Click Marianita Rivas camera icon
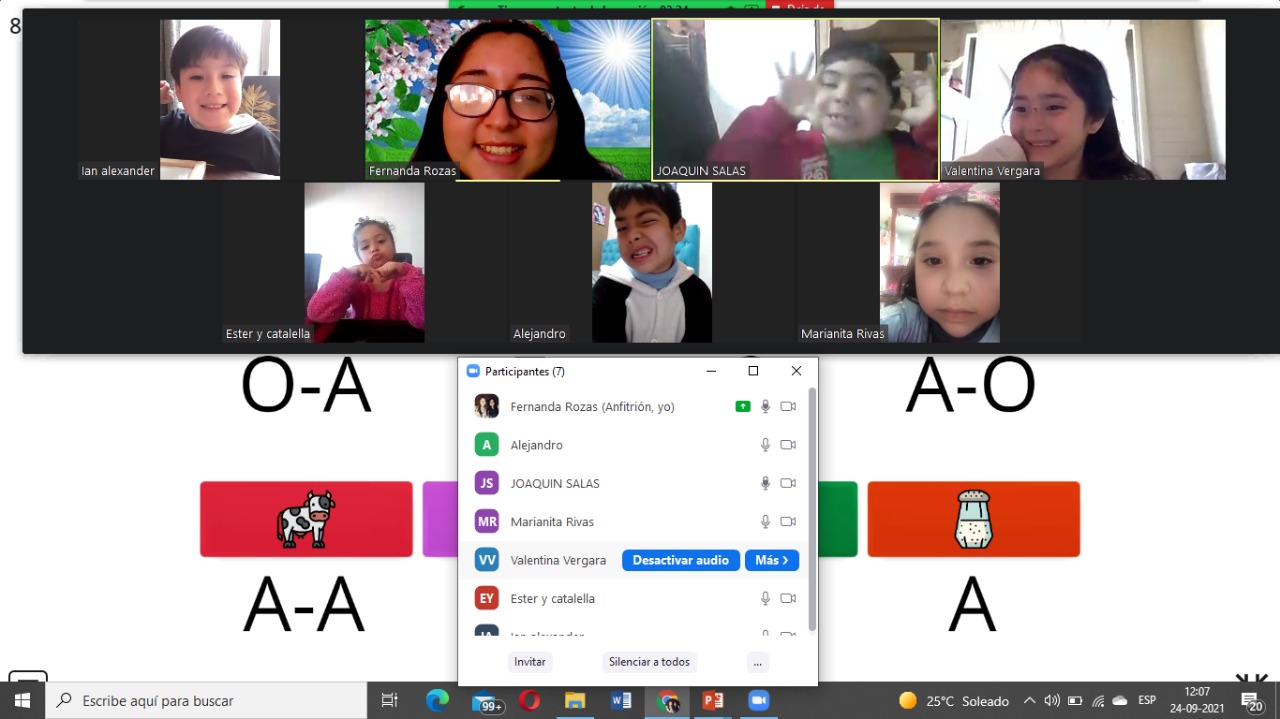Viewport: 1280px width, 719px height. tap(788, 521)
